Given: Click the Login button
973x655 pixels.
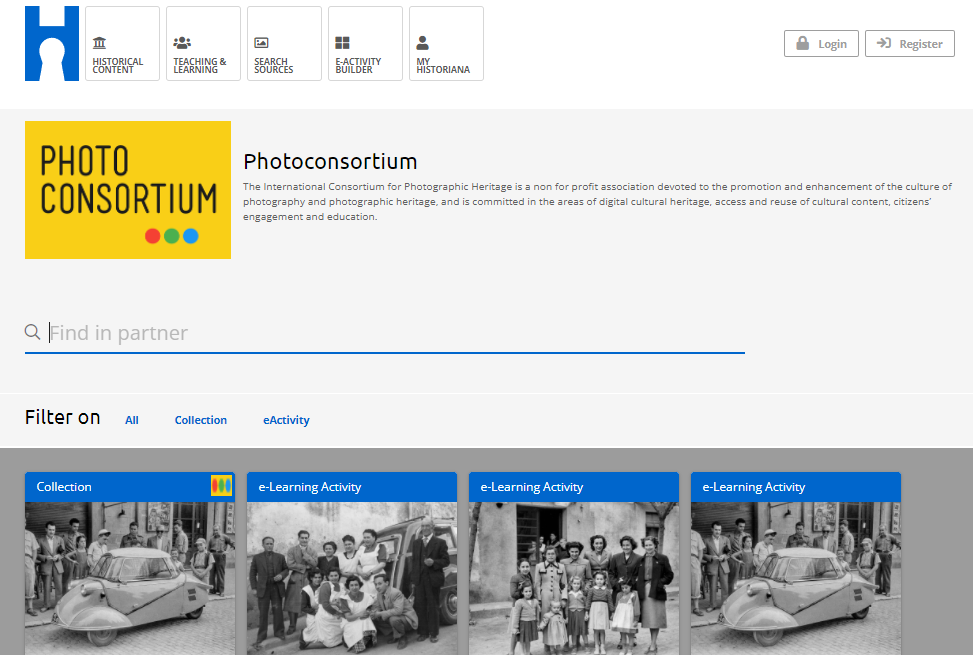Looking at the screenshot, I should point(821,43).
